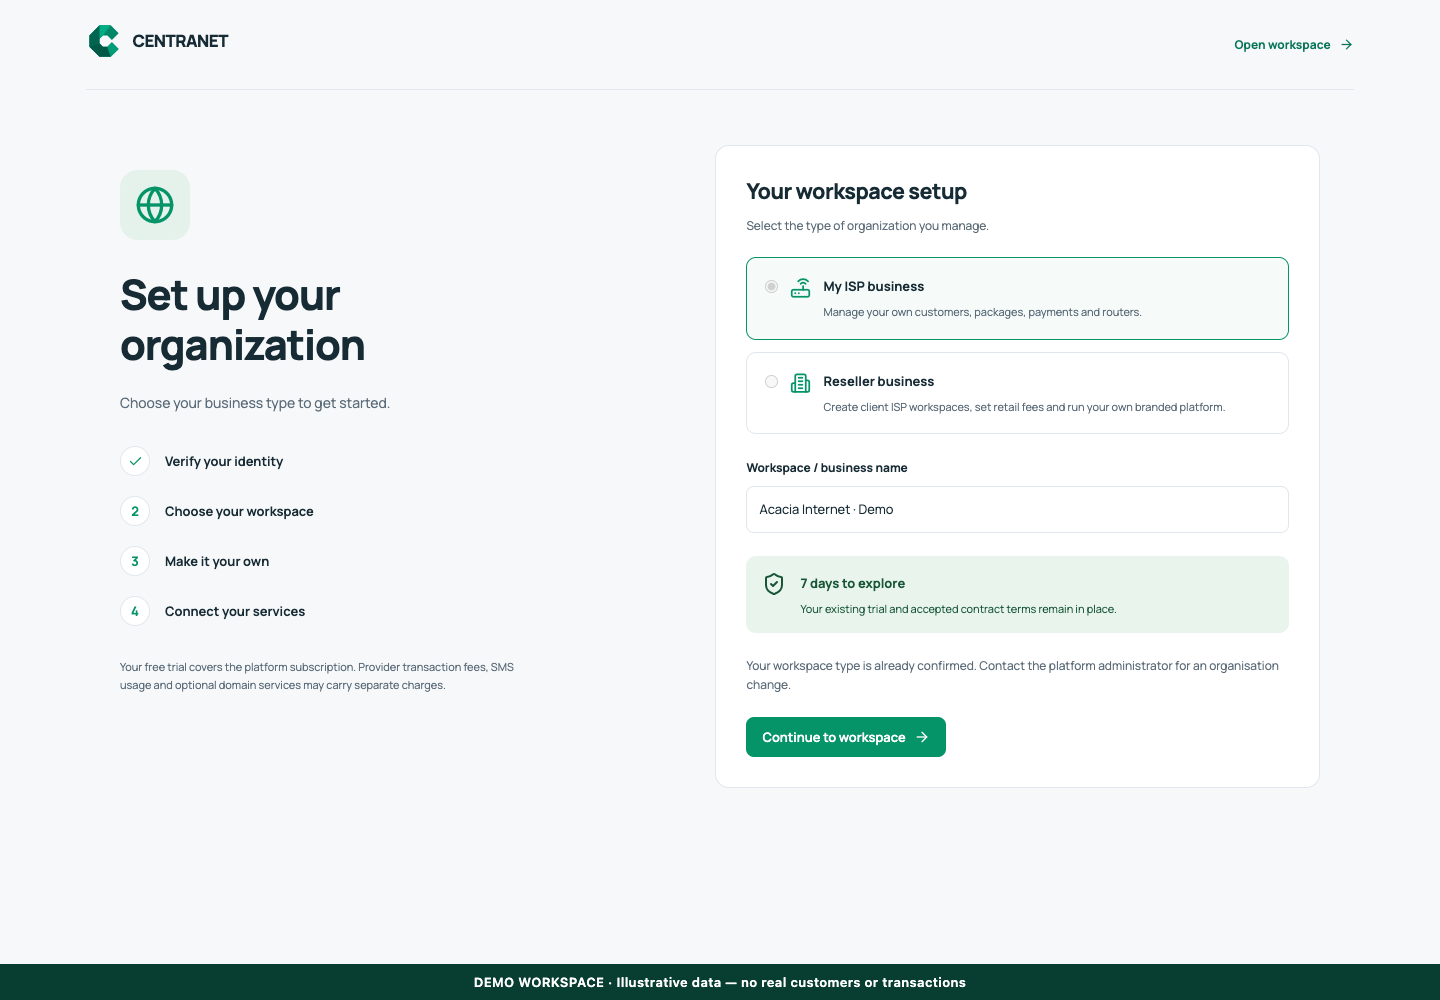The image size is (1440, 1000).
Task: Click the ISP business description about customers and packages
Action: point(982,312)
